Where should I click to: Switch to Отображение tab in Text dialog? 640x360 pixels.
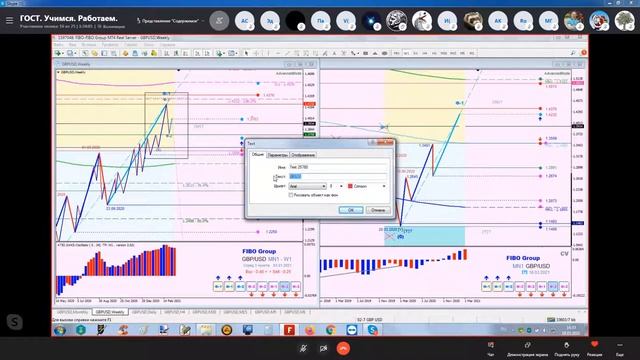[303, 155]
